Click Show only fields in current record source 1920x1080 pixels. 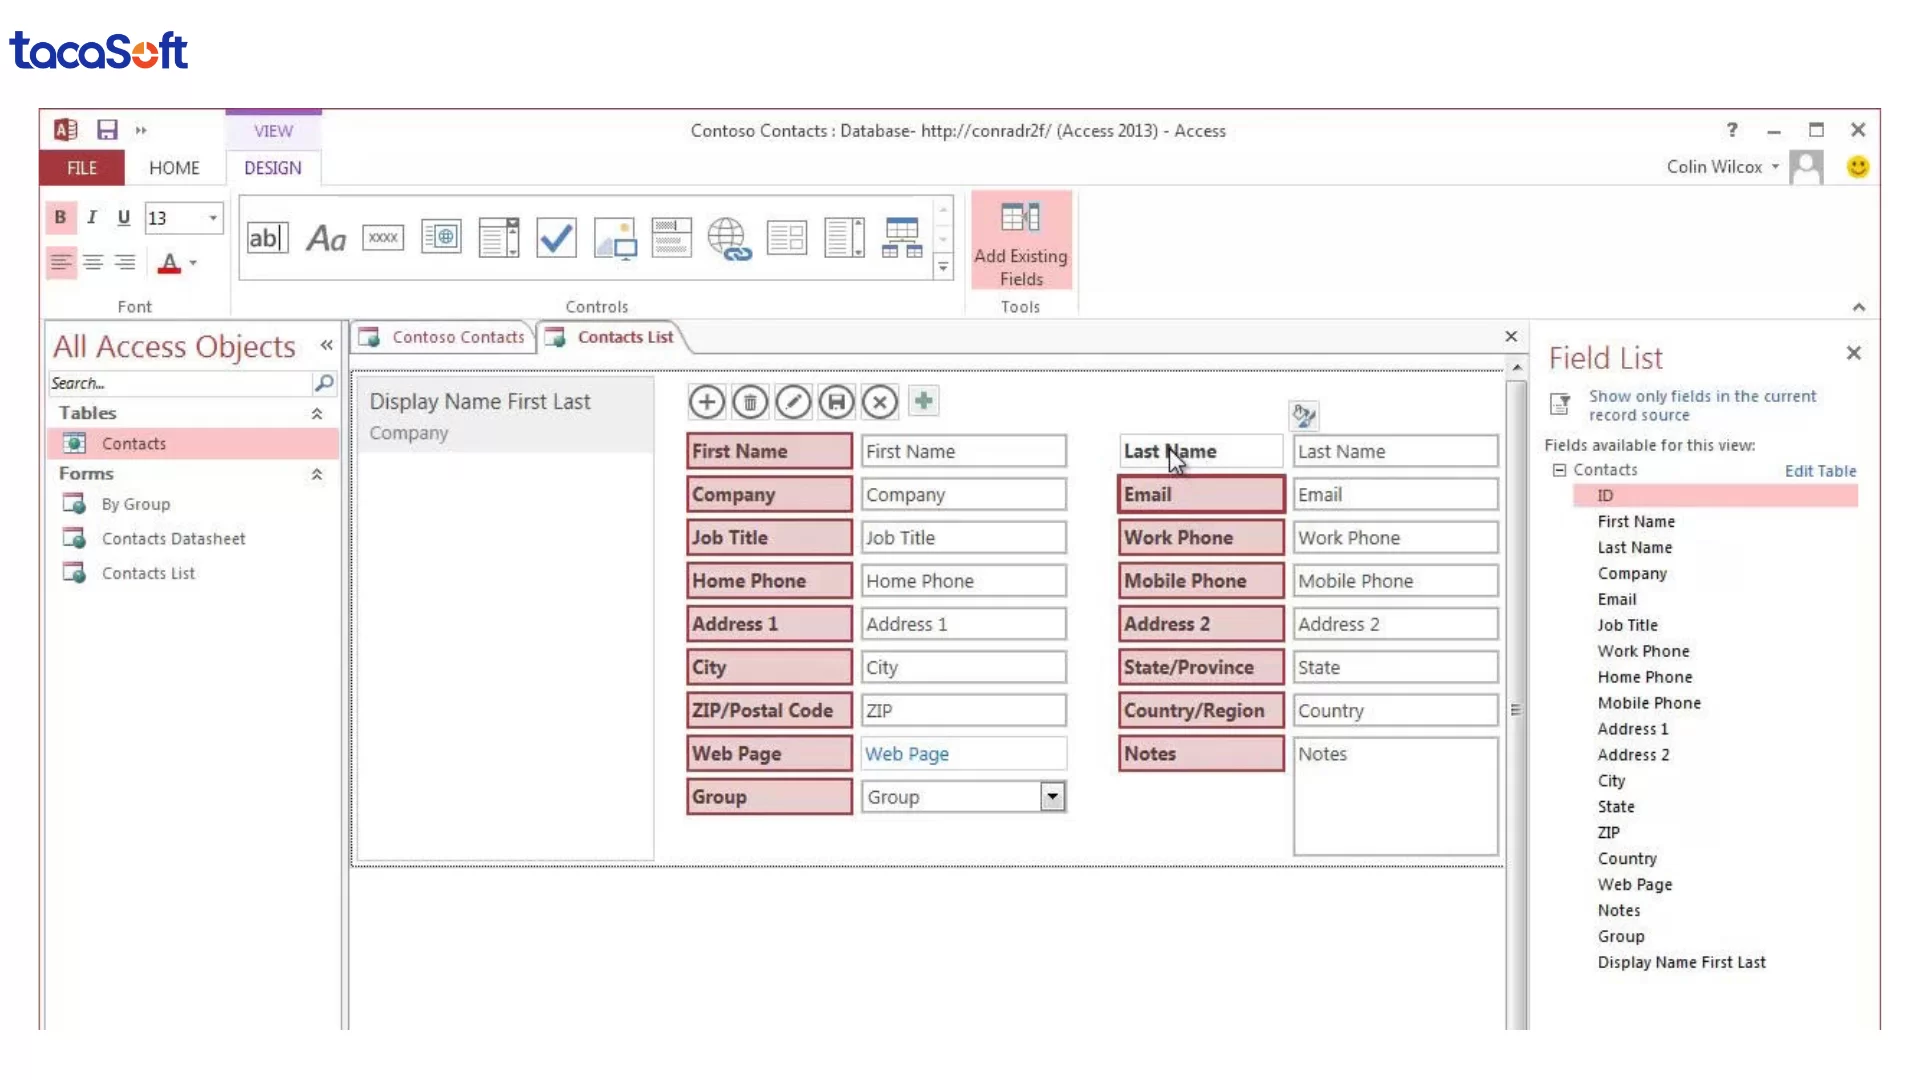point(1702,405)
